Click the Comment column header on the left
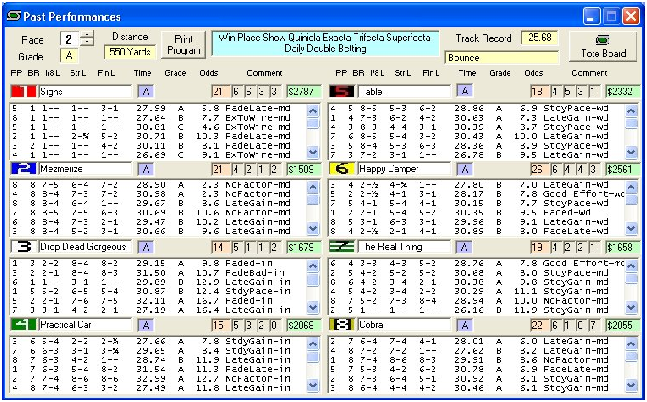This screenshot has height=402, width=647. tap(264, 73)
